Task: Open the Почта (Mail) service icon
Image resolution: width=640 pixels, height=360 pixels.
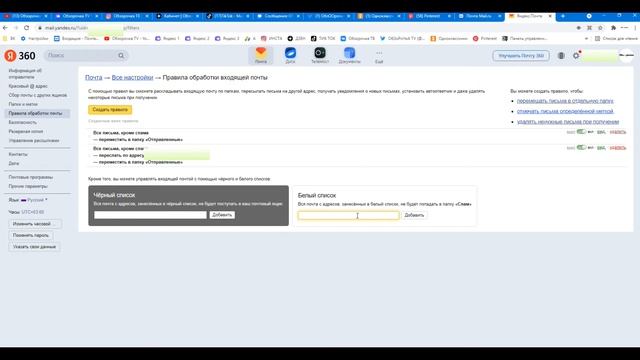Action: click(x=261, y=55)
